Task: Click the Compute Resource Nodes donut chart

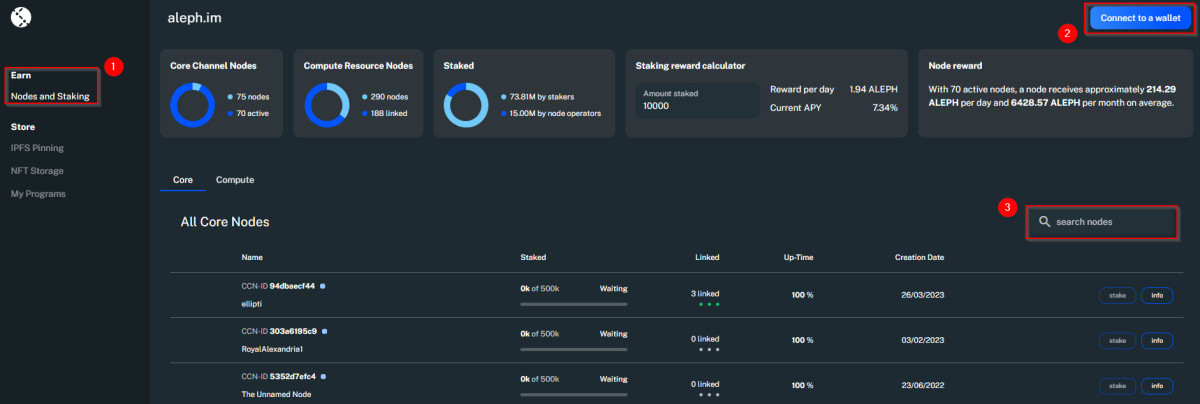Action: pyautogui.click(x=328, y=105)
